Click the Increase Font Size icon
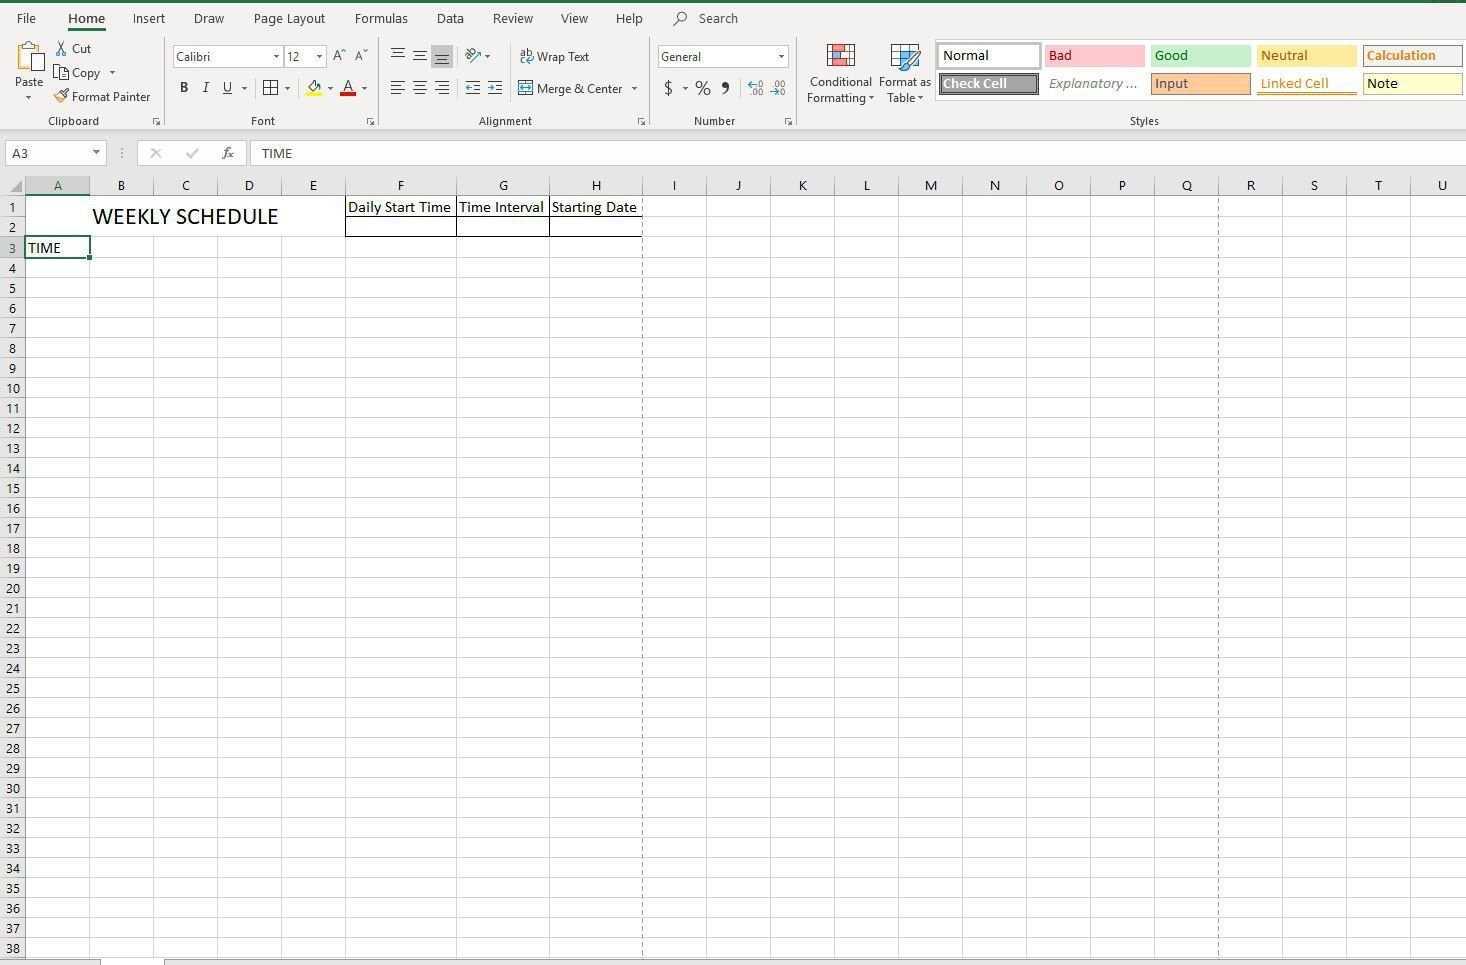The image size is (1466, 965). [x=339, y=57]
